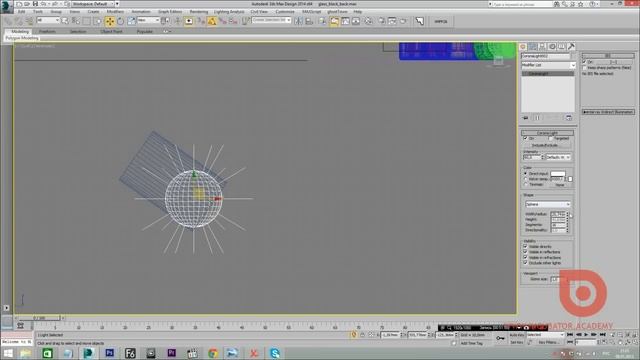Viewport: 640px width, 360px height.
Task: Toggle the CoronaLight On checkbox
Action: [x=525, y=138]
